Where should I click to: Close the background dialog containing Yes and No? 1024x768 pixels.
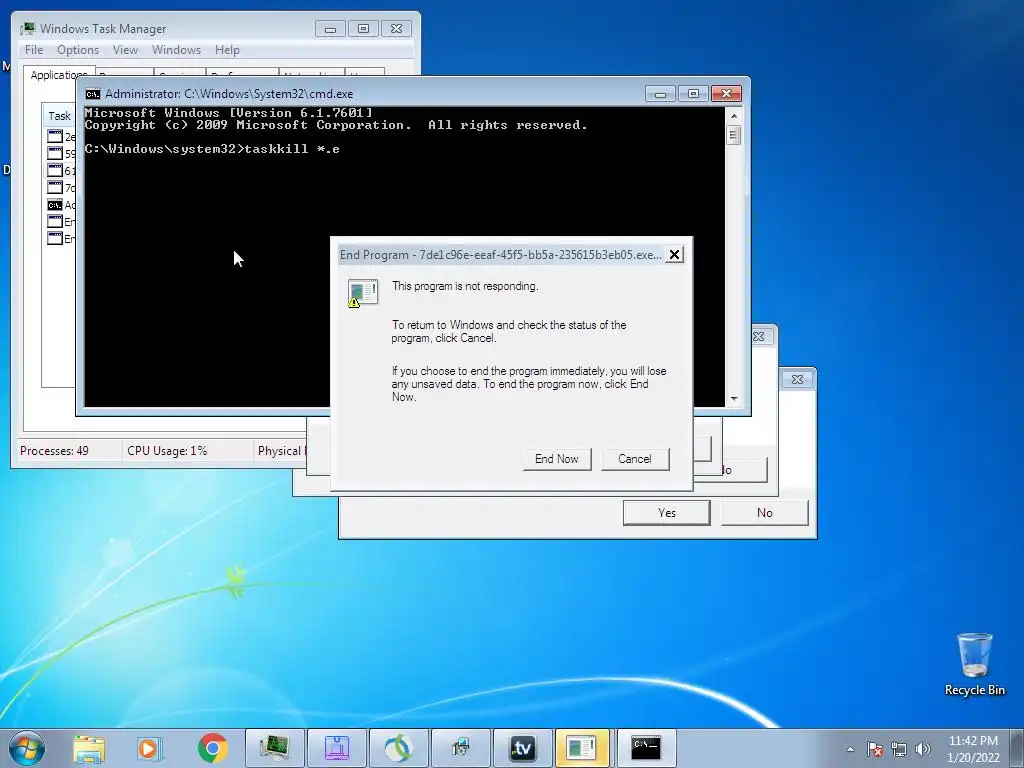[797, 379]
